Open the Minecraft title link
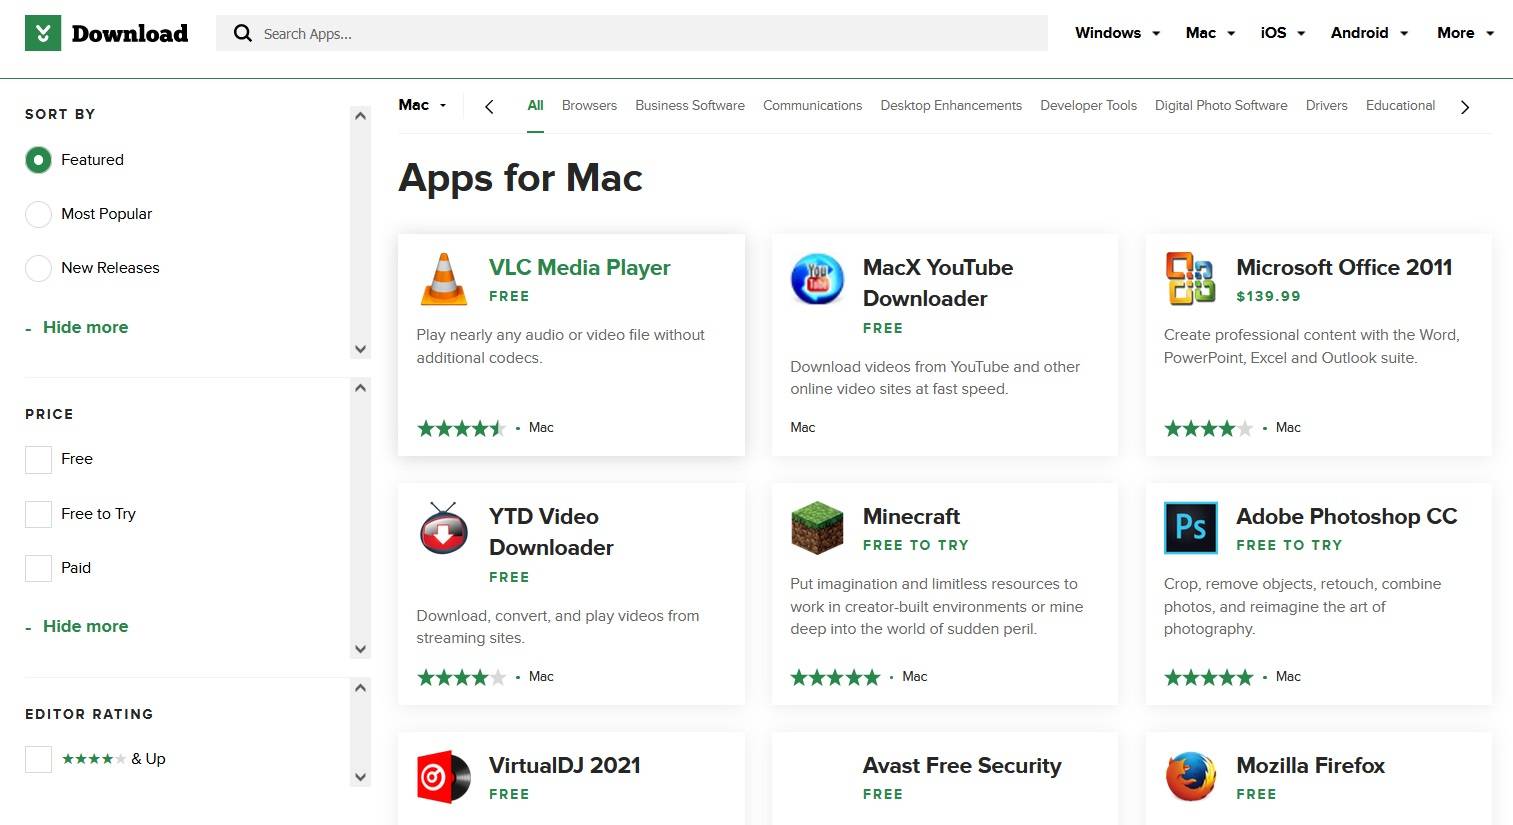 [x=911, y=516]
